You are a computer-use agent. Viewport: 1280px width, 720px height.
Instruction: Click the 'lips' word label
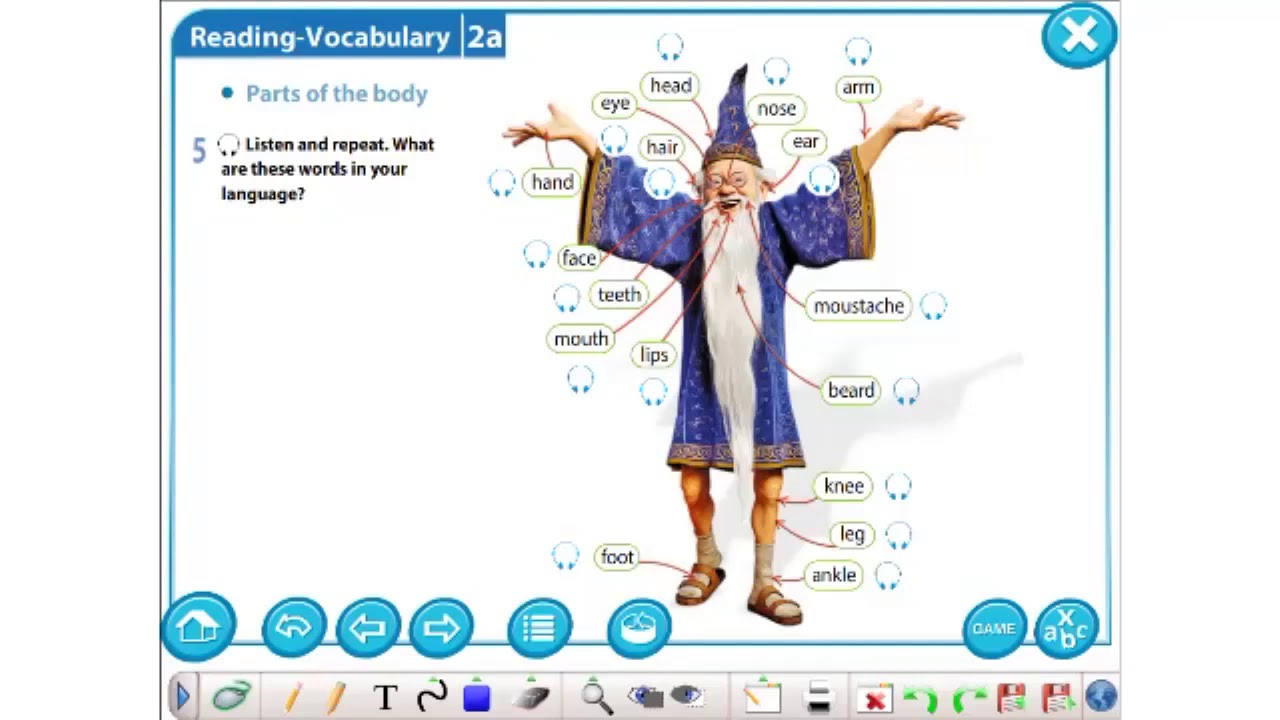[654, 355]
